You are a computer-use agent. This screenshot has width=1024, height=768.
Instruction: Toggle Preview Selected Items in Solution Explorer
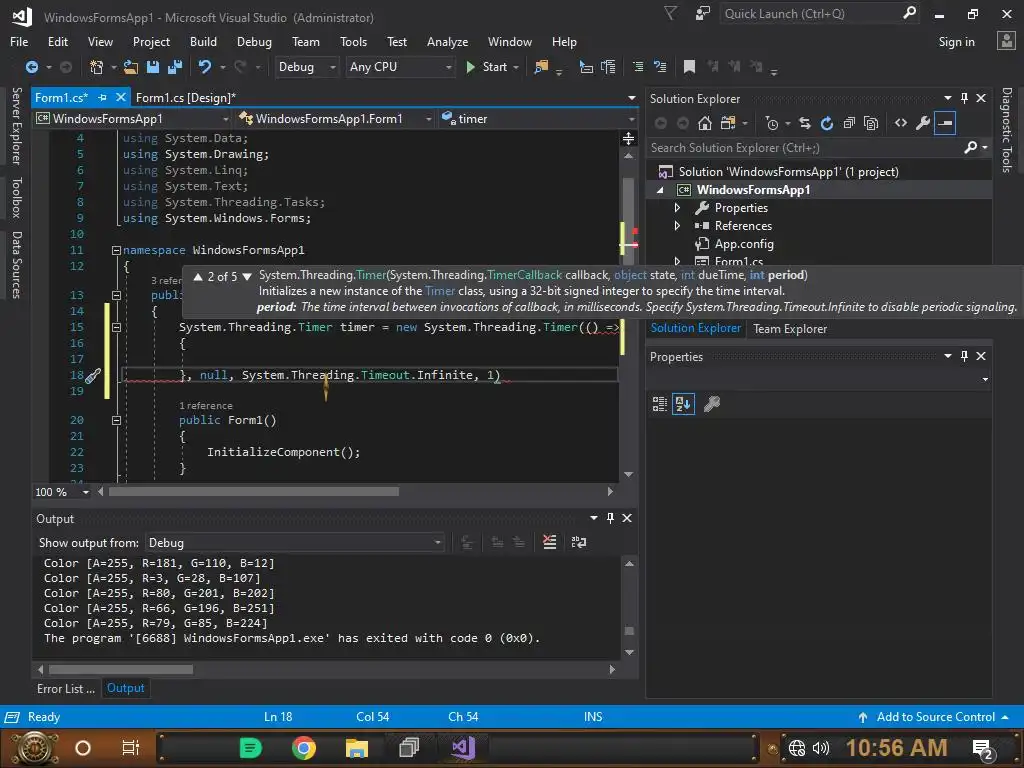pyautogui.click(x=945, y=123)
